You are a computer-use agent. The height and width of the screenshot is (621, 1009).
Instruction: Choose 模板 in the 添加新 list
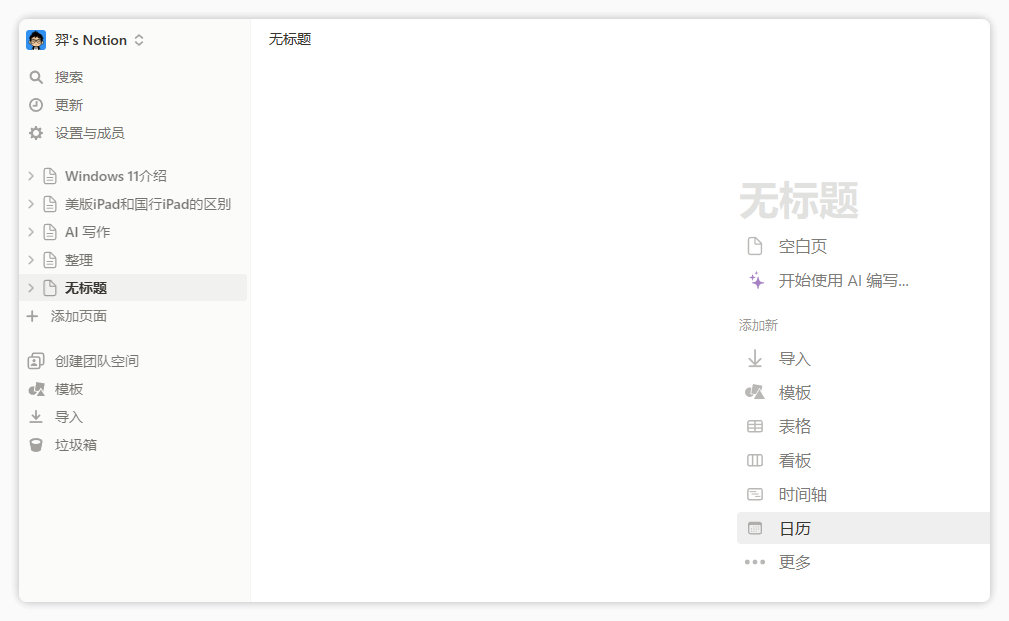pos(795,393)
